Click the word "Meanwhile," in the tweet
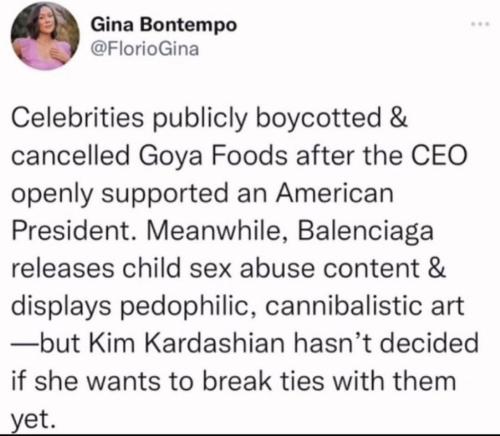500x436 pixels. point(216,230)
